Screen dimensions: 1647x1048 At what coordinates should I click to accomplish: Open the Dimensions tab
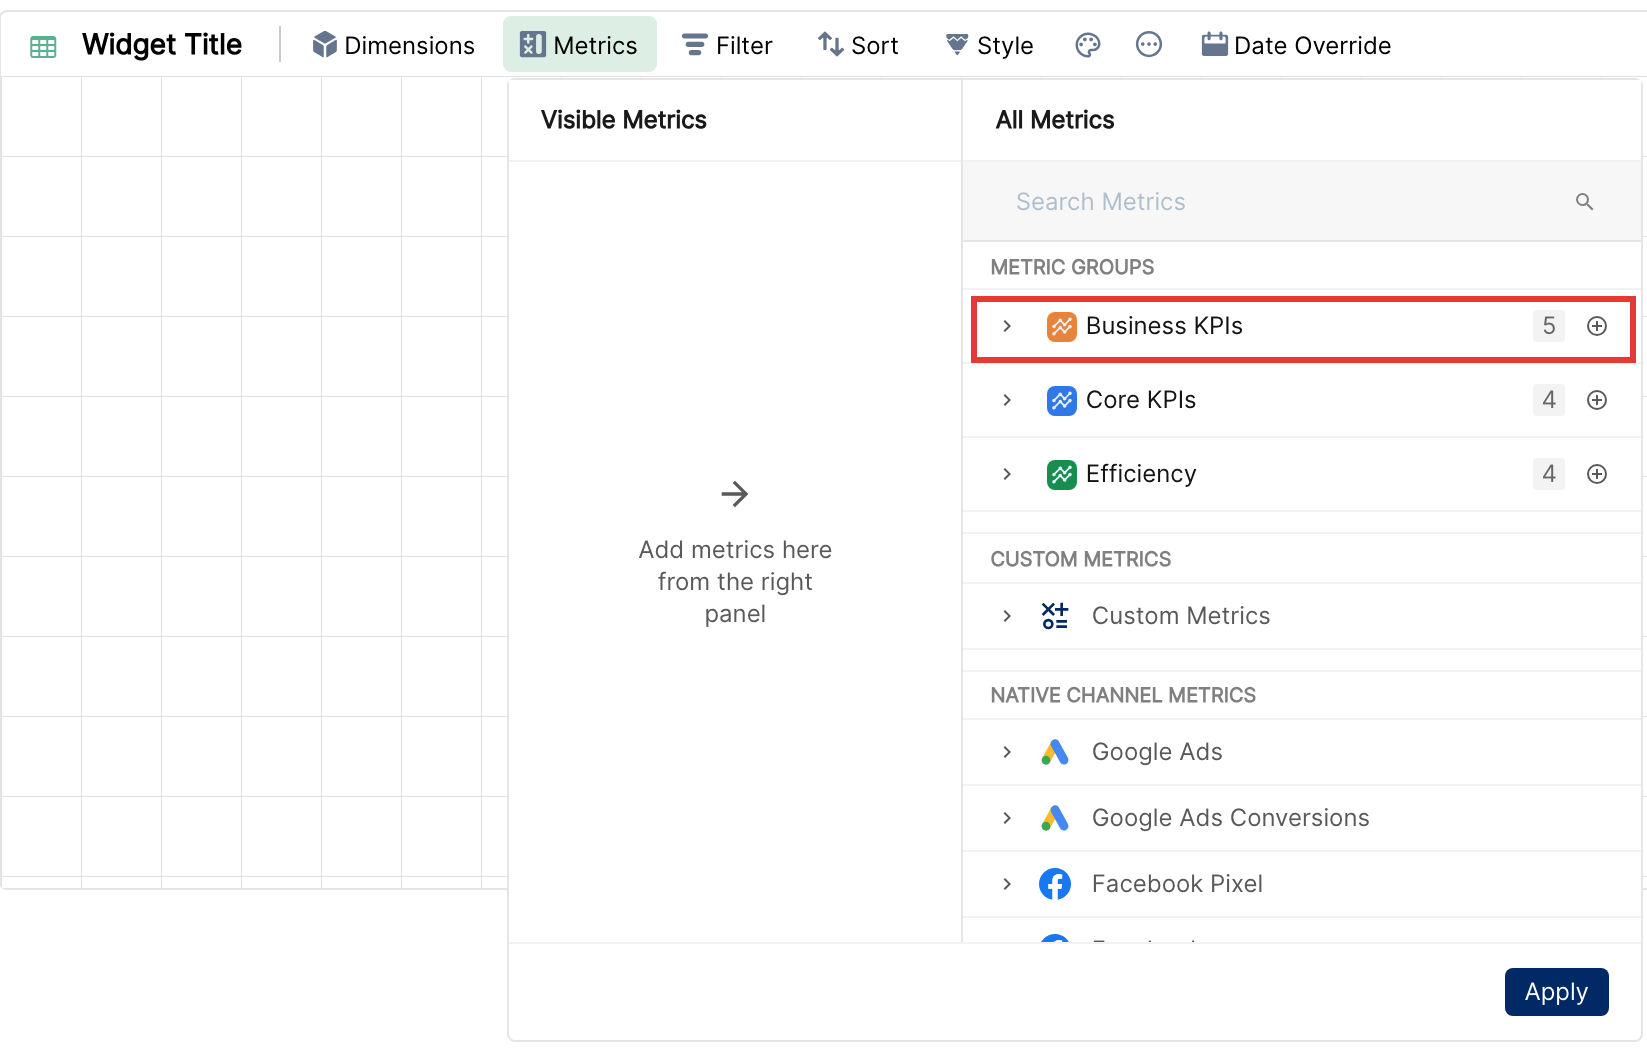click(393, 45)
